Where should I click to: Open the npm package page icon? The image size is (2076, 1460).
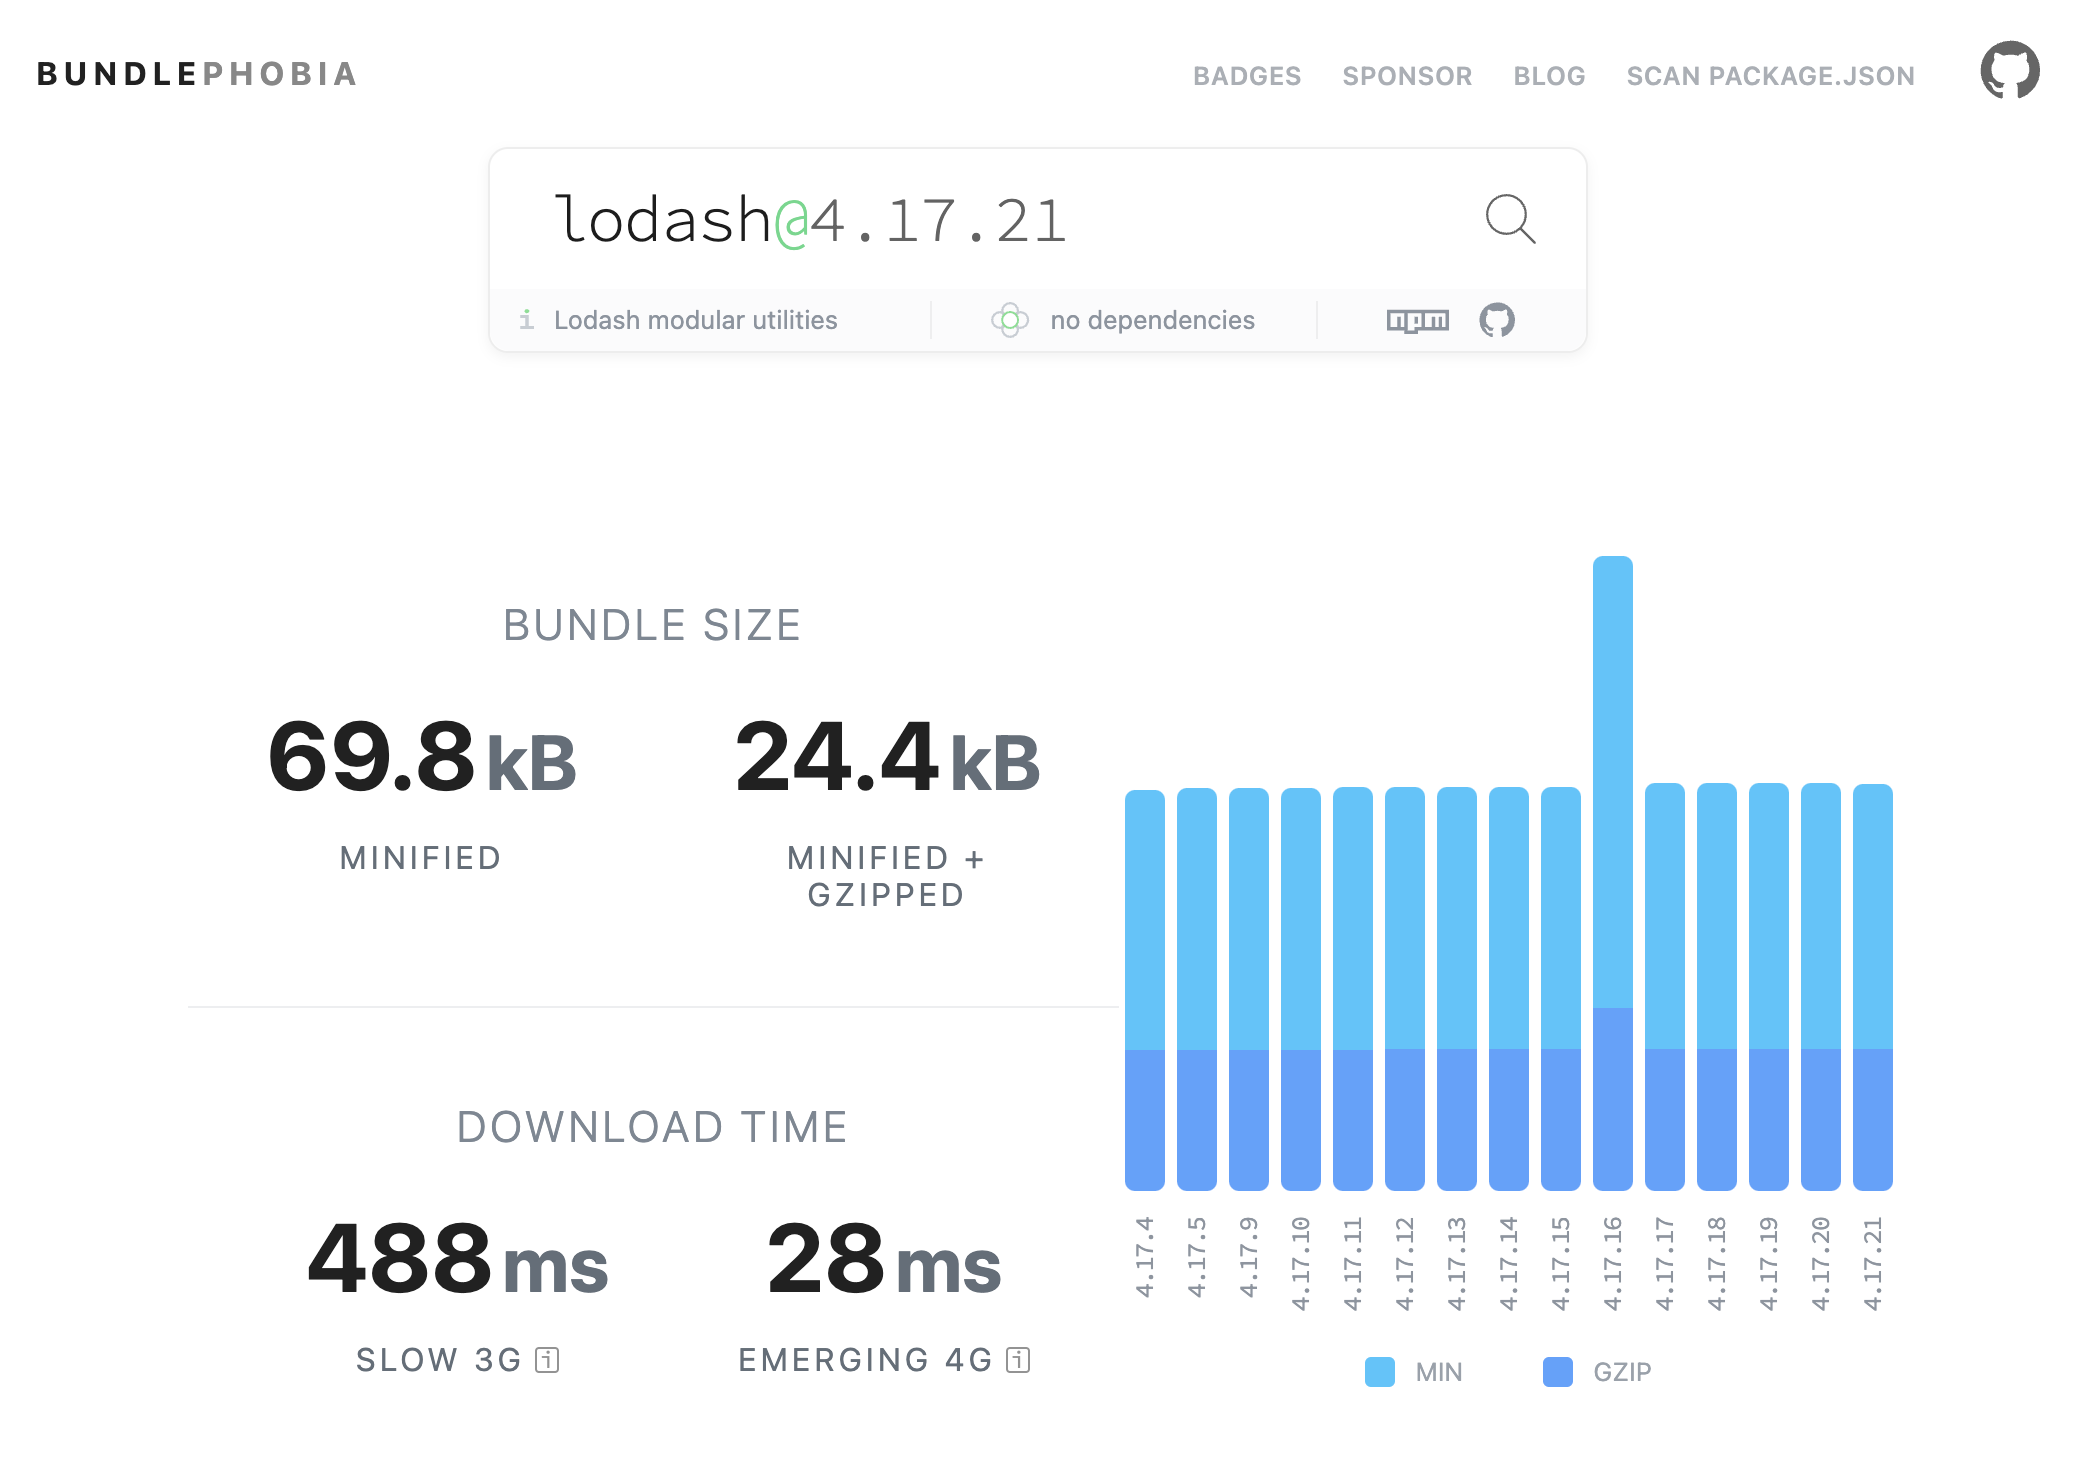coord(1417,320)
